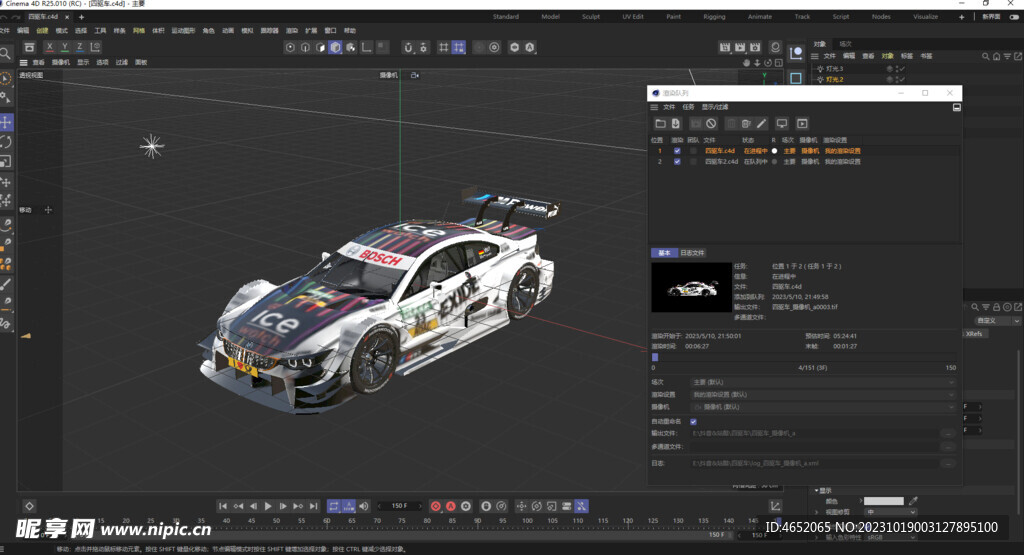Screen dimensions: 1024x555
Task: Click the highlighted polygon mode cube icon
Action: click(x=335, y=47)
